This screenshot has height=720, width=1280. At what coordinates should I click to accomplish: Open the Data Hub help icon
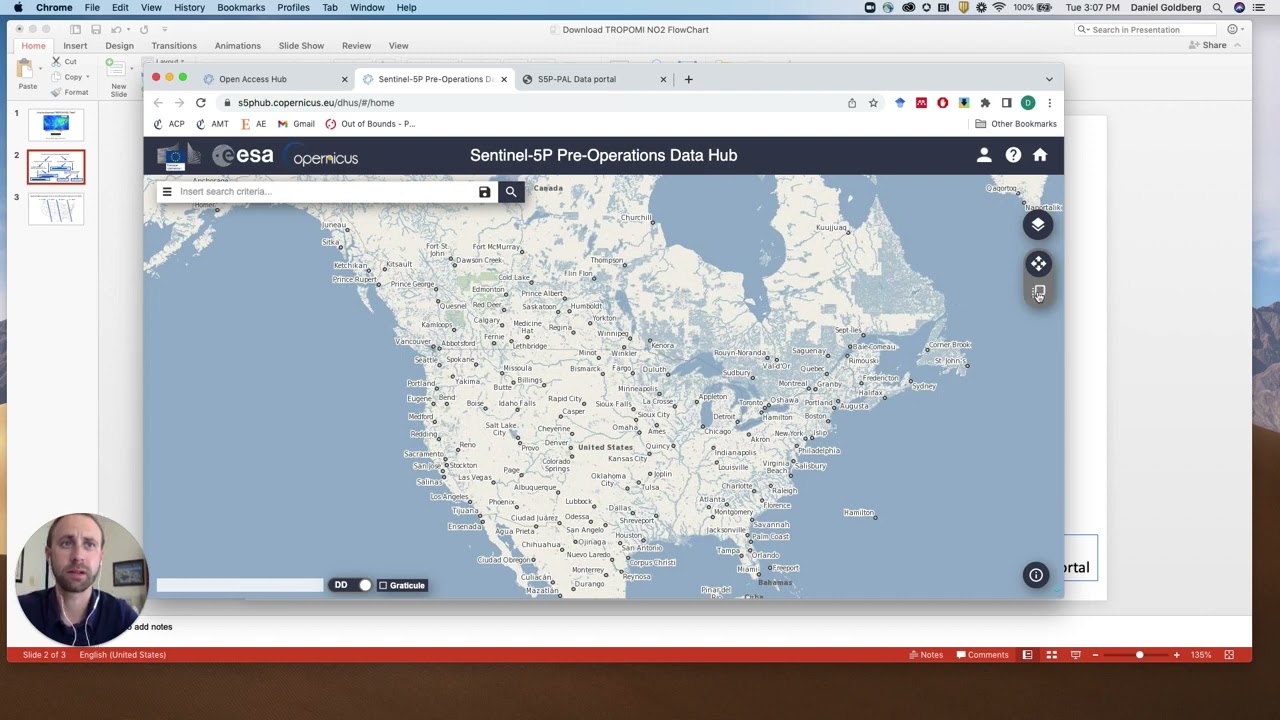tap(1013, 155)
